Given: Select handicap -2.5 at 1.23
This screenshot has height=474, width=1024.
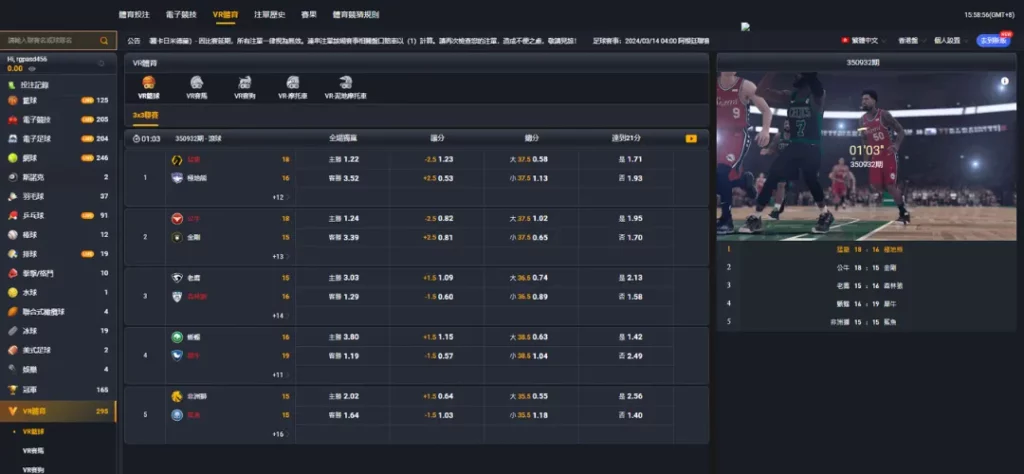Looking at the screenshot, I should point(437,159).
